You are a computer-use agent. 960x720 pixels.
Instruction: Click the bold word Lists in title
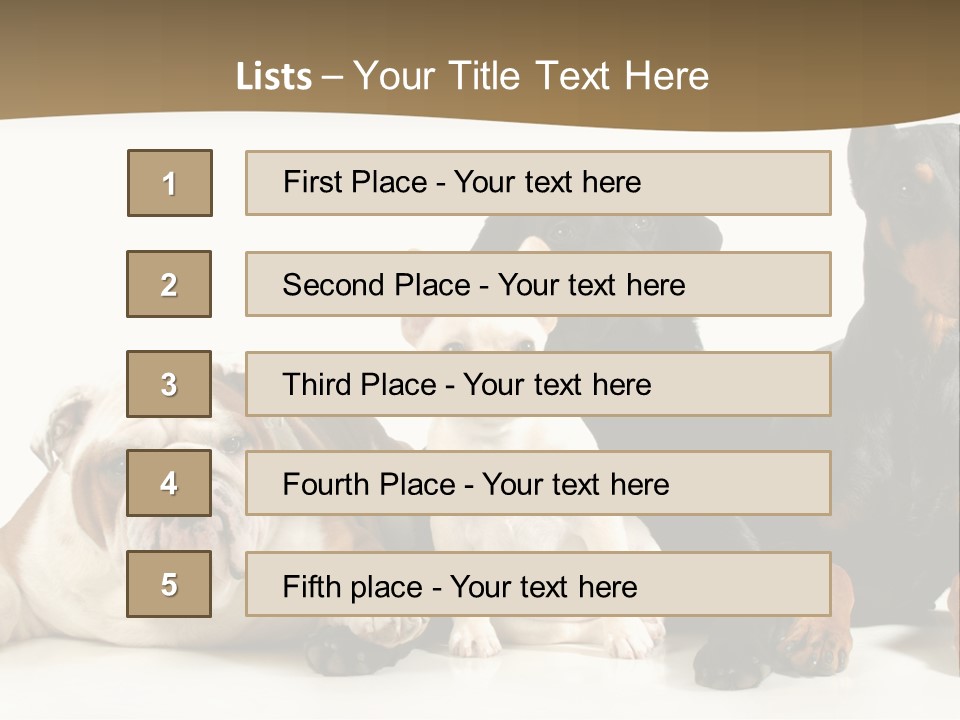coord(273,77)
